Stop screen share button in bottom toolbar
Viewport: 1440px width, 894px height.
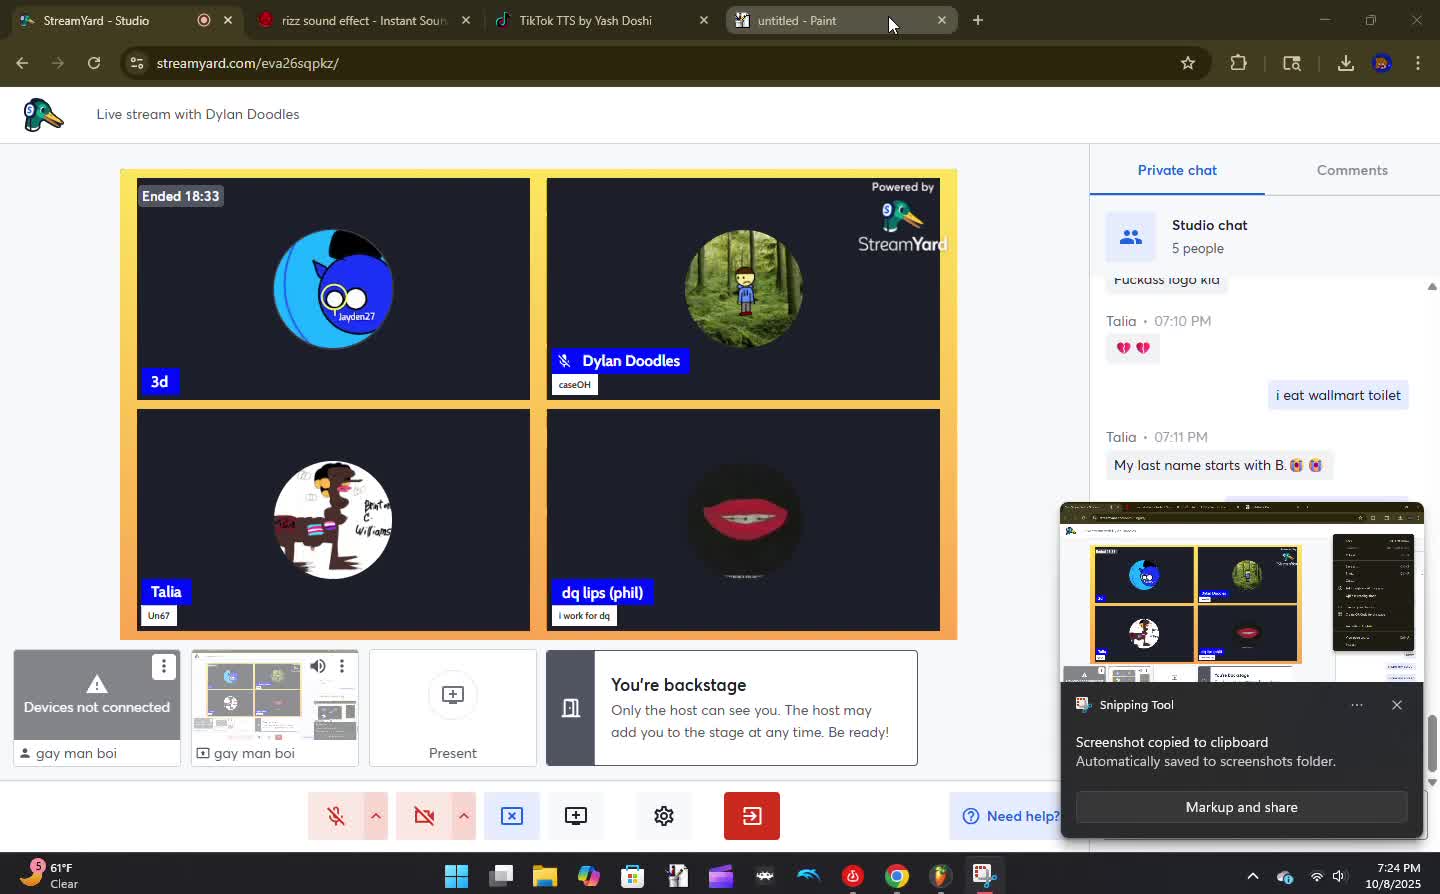[x=512, y=816]
